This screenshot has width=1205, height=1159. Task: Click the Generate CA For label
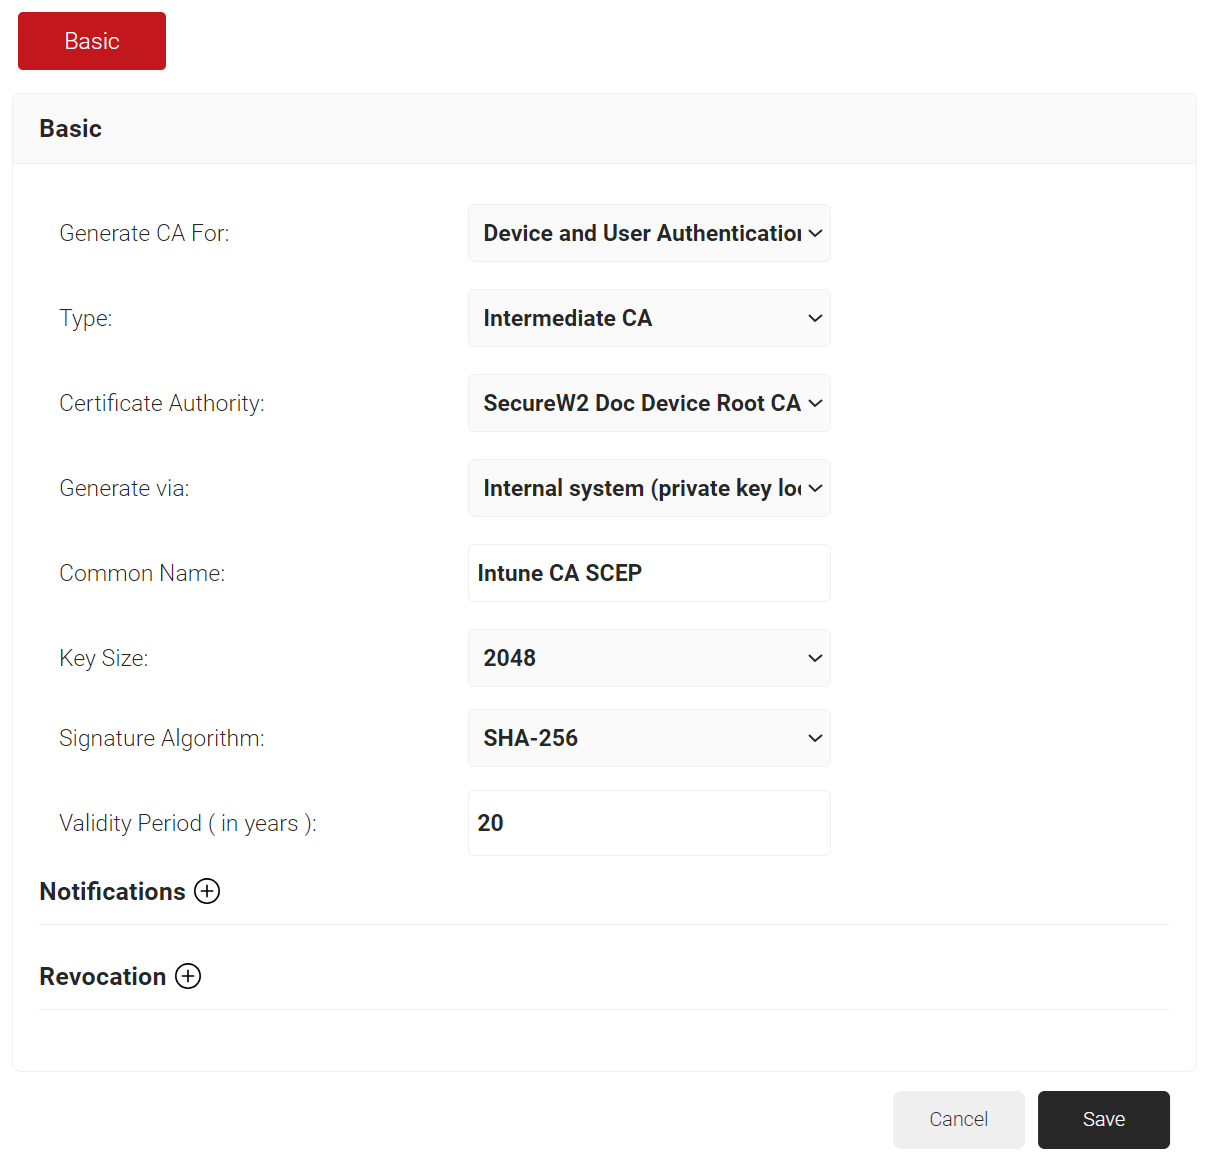(x=144, y=233)
